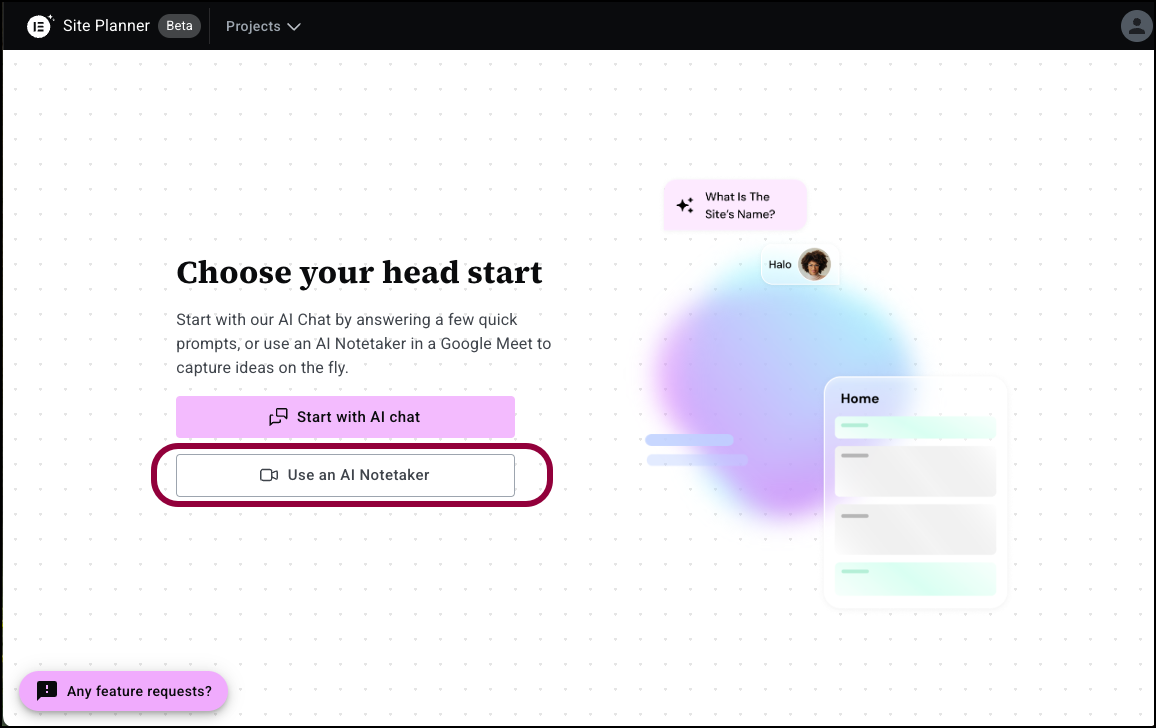
Task: Click the first green section in Home card
Action: pos(915,427)
